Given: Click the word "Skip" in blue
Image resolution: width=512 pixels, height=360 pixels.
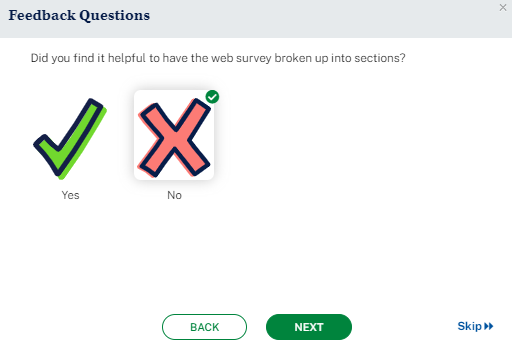Looking at the screenshot, I should tap(469, 326).
